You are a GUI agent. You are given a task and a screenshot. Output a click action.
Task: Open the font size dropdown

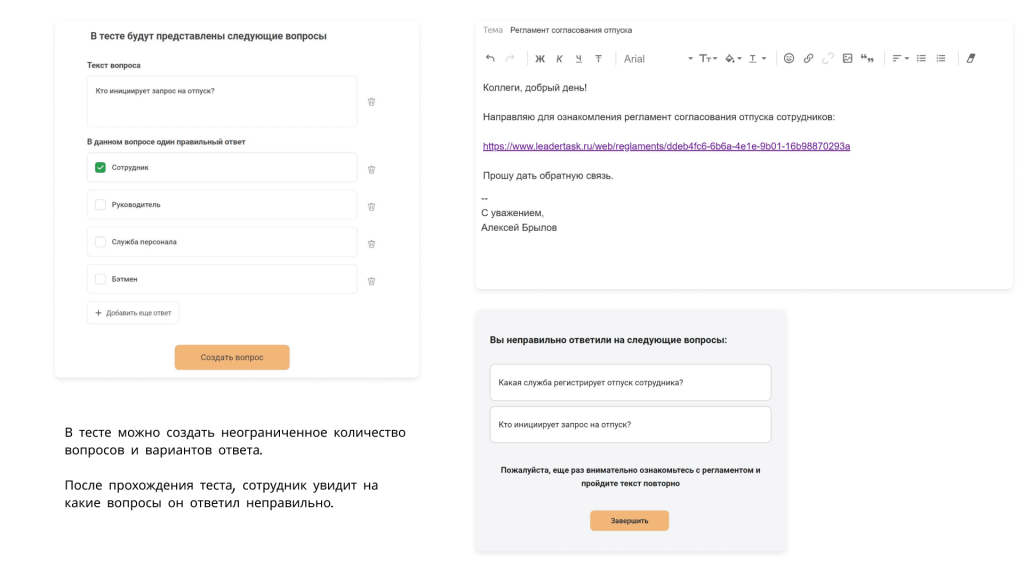pos(708,58)
